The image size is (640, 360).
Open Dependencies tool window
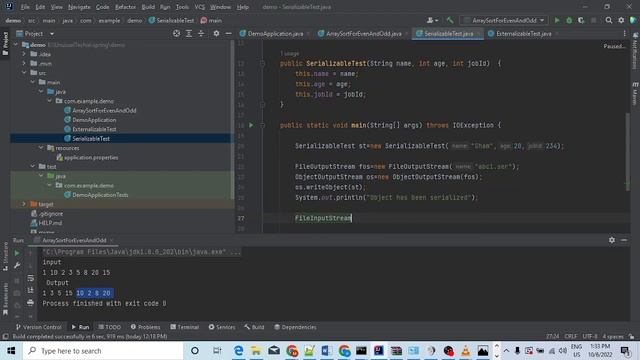pos(295,327)
